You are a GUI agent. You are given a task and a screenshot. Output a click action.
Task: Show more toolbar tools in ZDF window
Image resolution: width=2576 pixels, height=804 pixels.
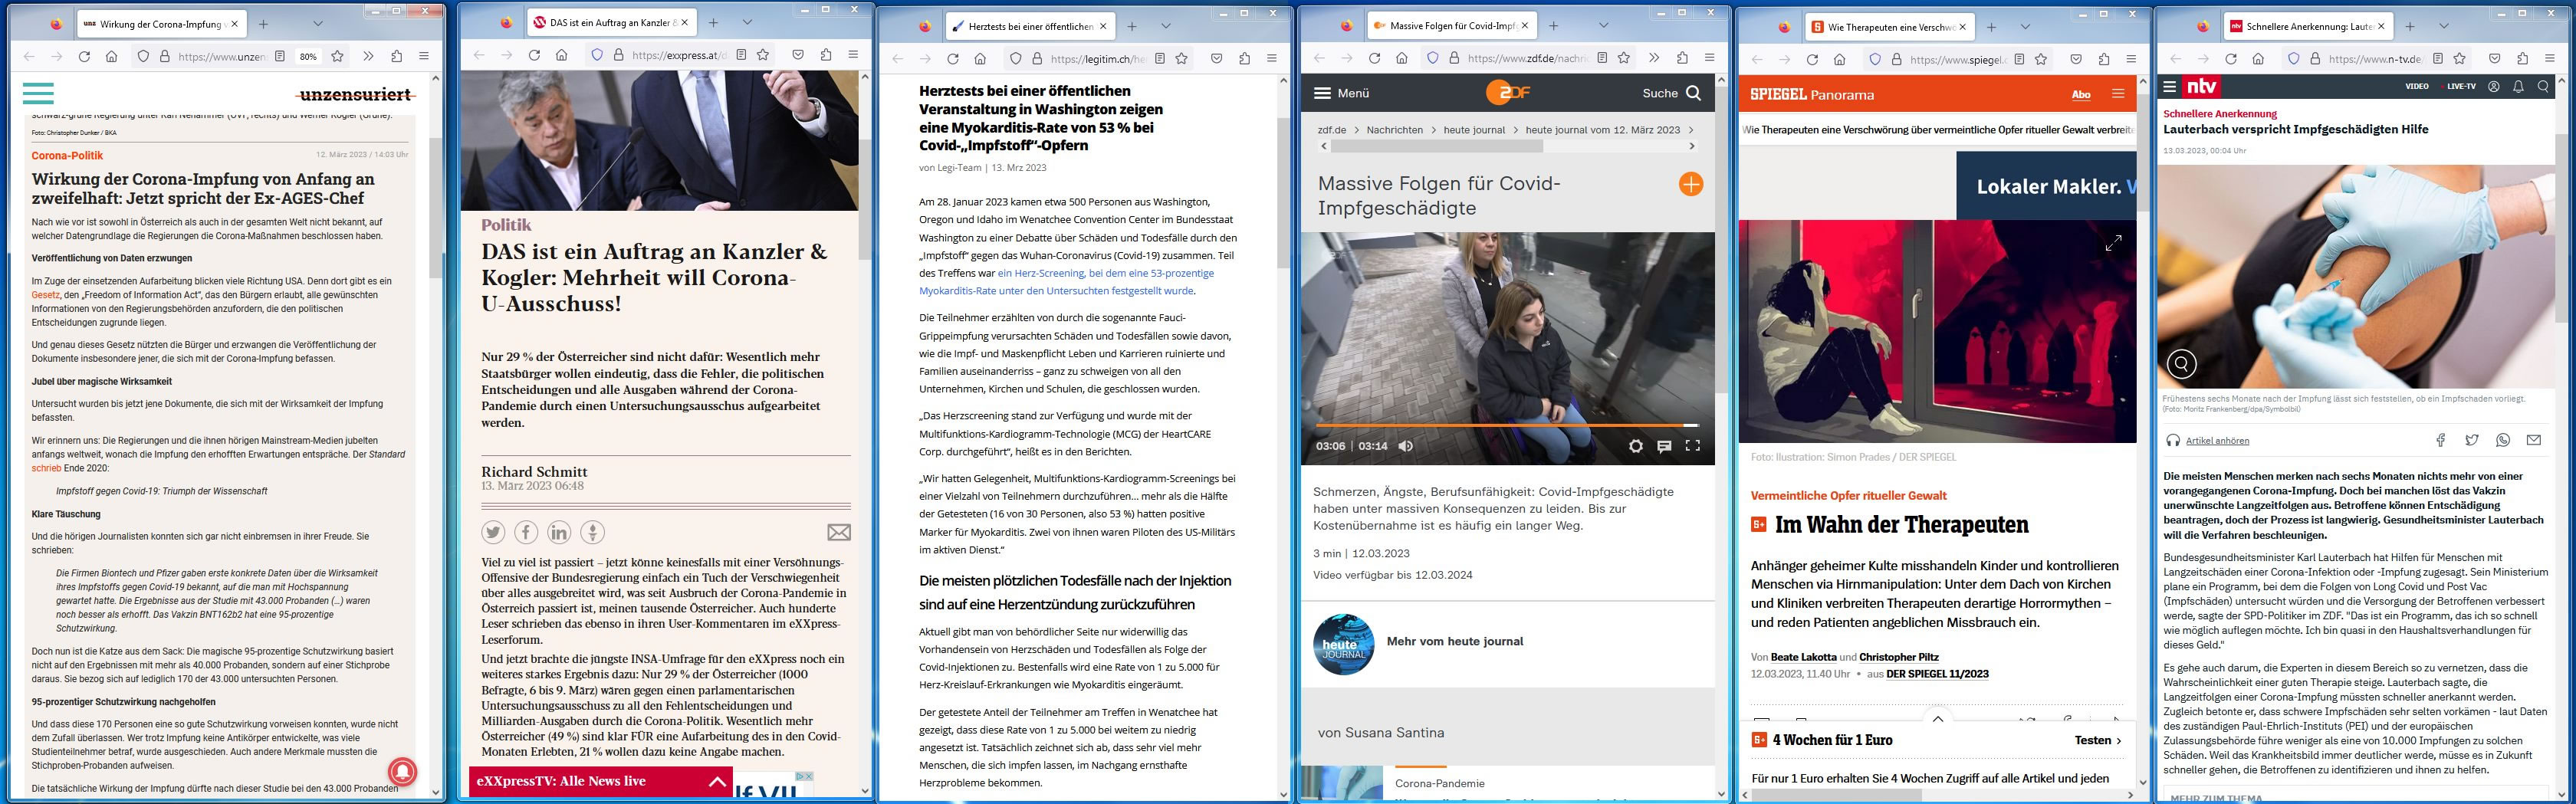pos(1654,58)
